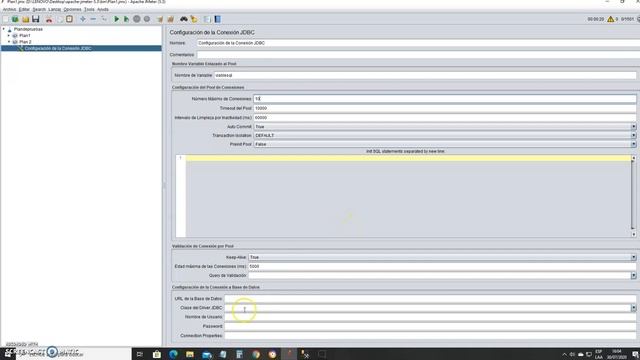This screenshot has width=640, height=360.
Task: Click the Número Máximo de Conexiones field
Action: [444, 99]
